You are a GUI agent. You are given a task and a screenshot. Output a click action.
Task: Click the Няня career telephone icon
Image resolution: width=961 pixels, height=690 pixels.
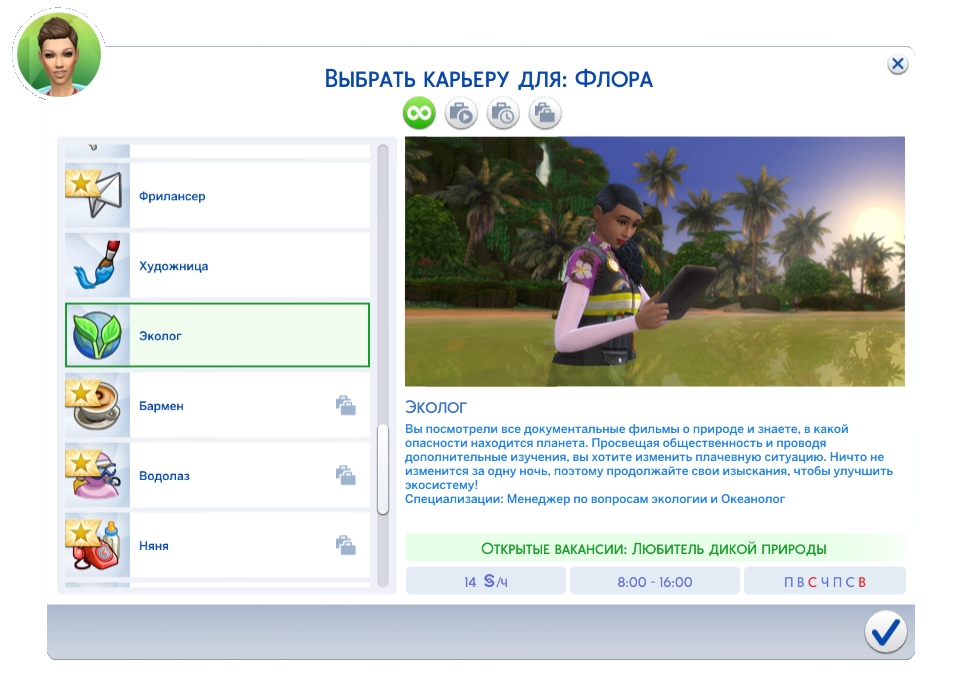pos(96,545)
